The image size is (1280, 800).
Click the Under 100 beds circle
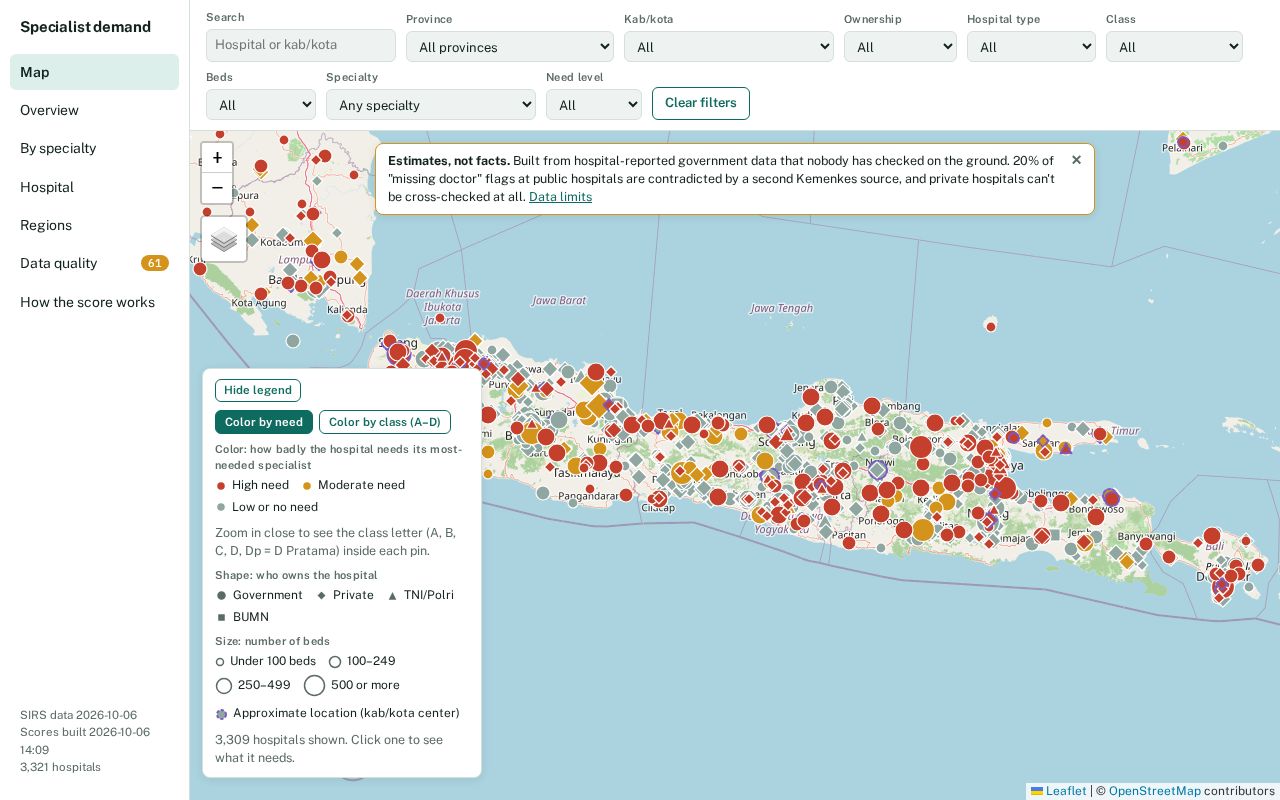(x=220, y=662)
